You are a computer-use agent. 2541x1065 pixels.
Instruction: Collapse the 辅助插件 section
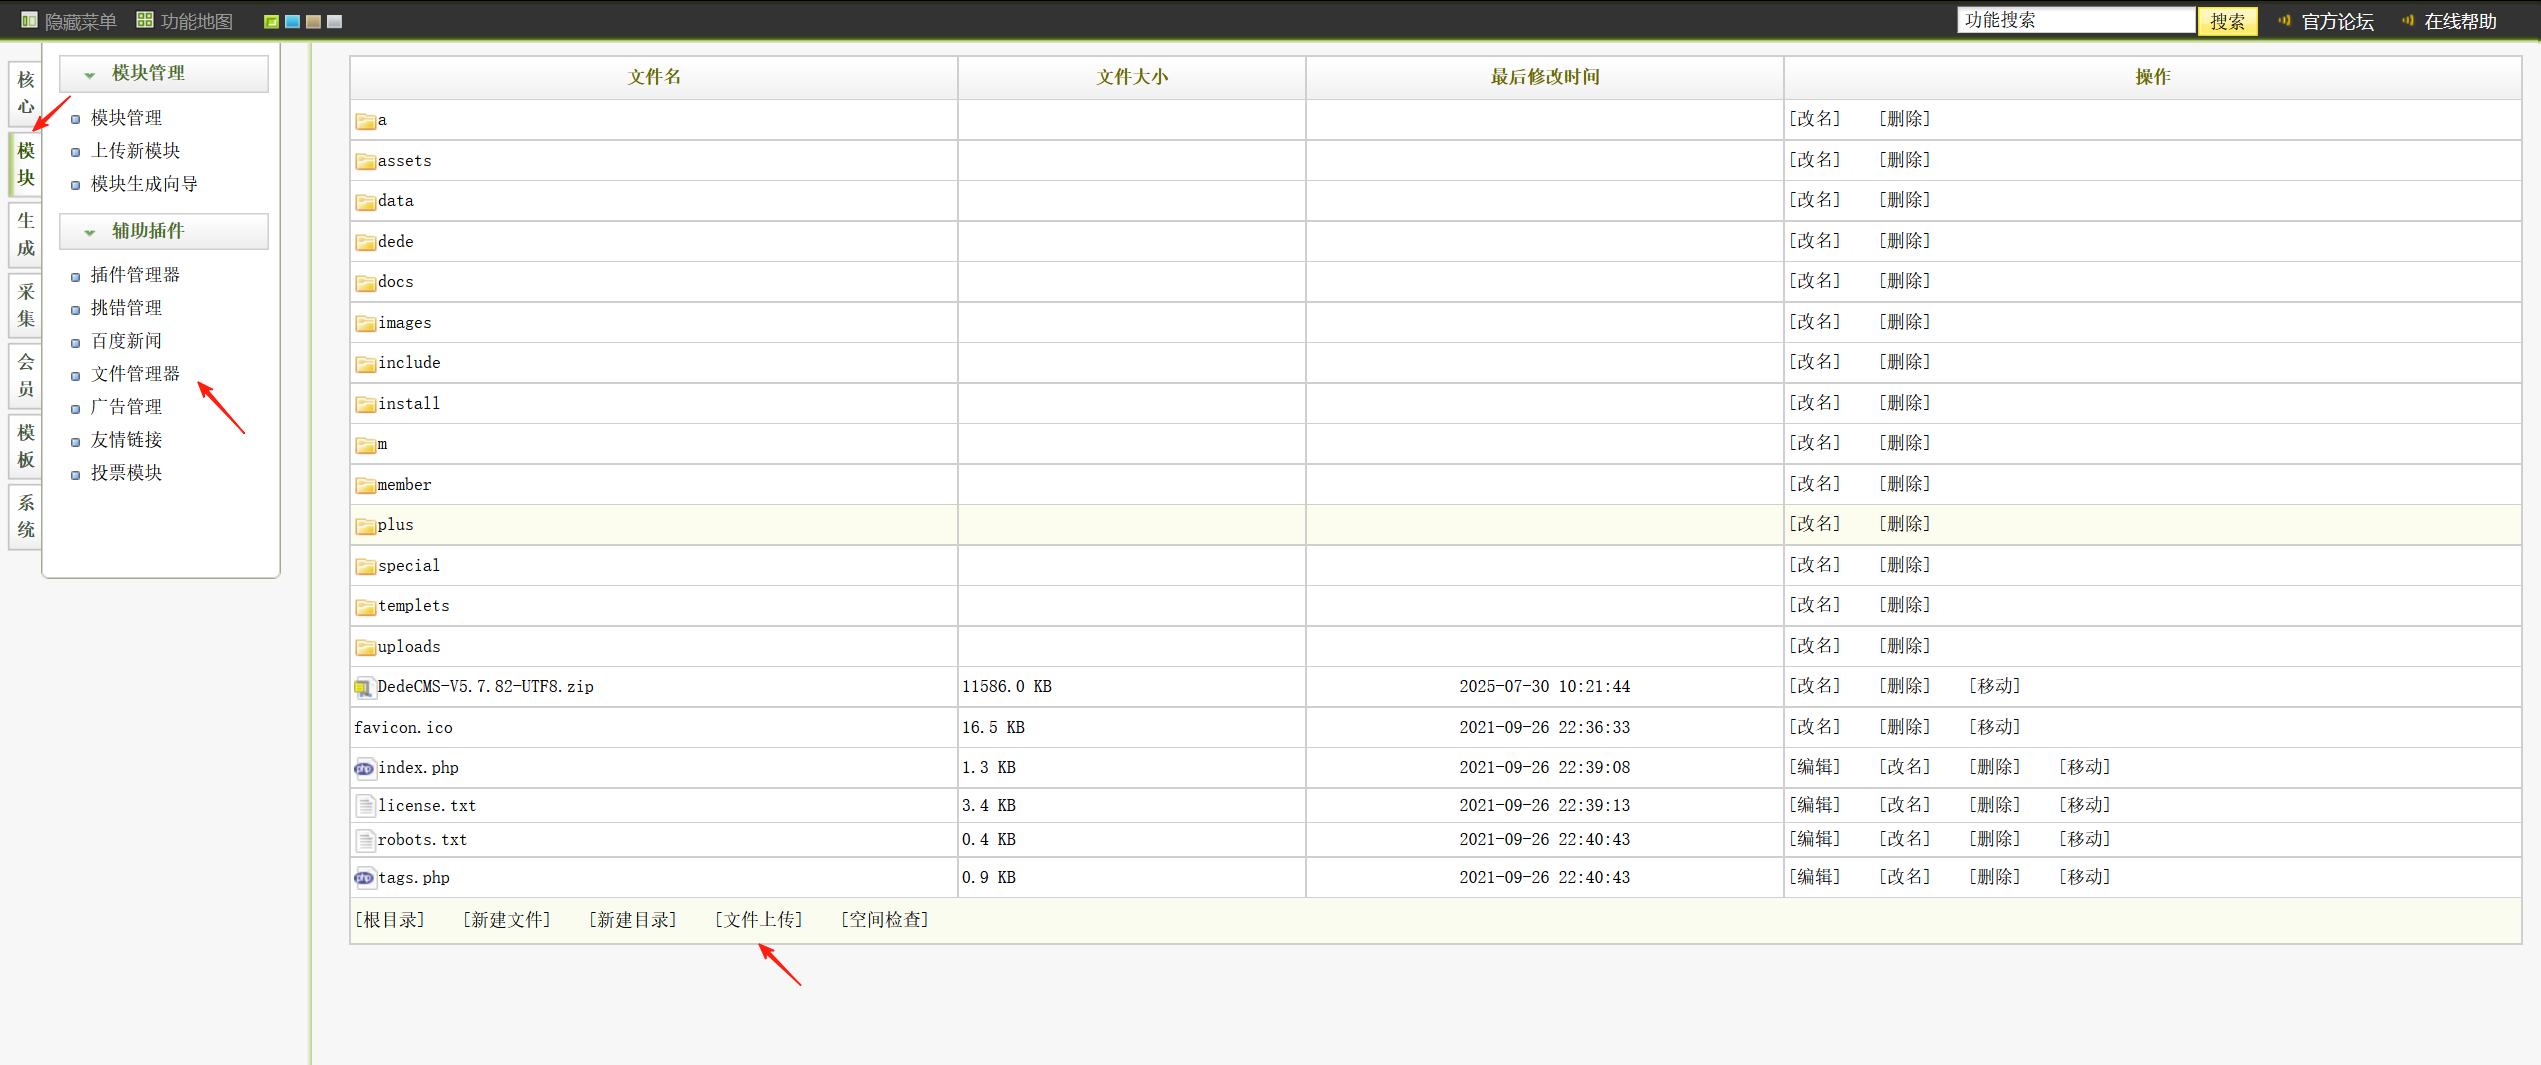[x=164, y=232]
